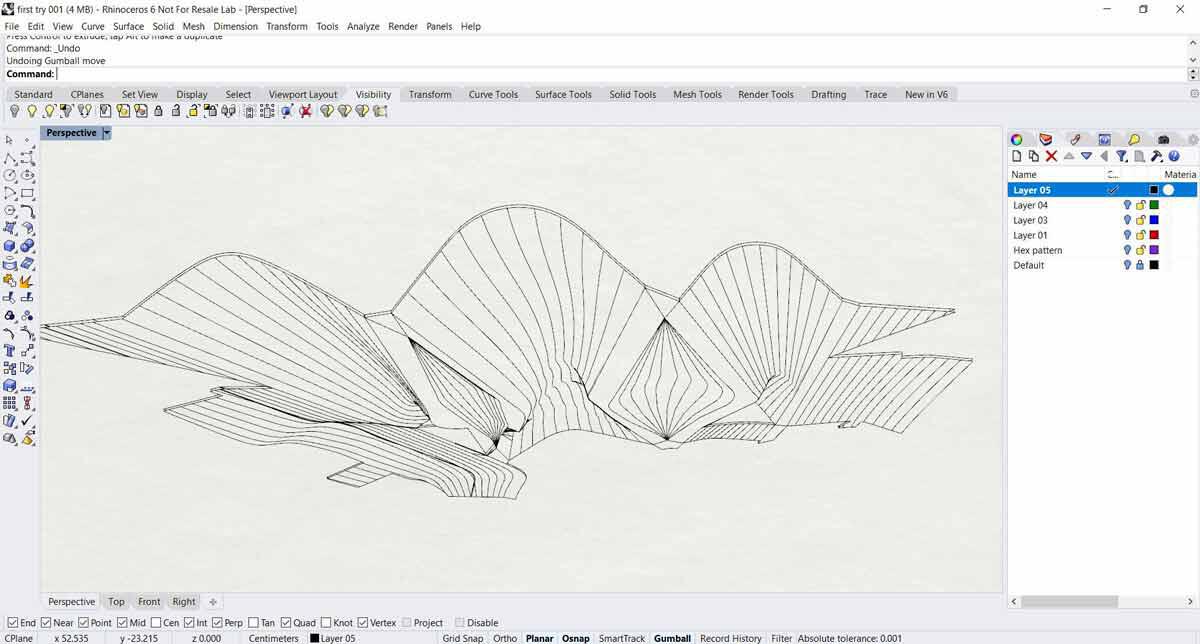Click the Record History status button
The height and width of the screenshot is (644, 1200).
tap(730, 638)
